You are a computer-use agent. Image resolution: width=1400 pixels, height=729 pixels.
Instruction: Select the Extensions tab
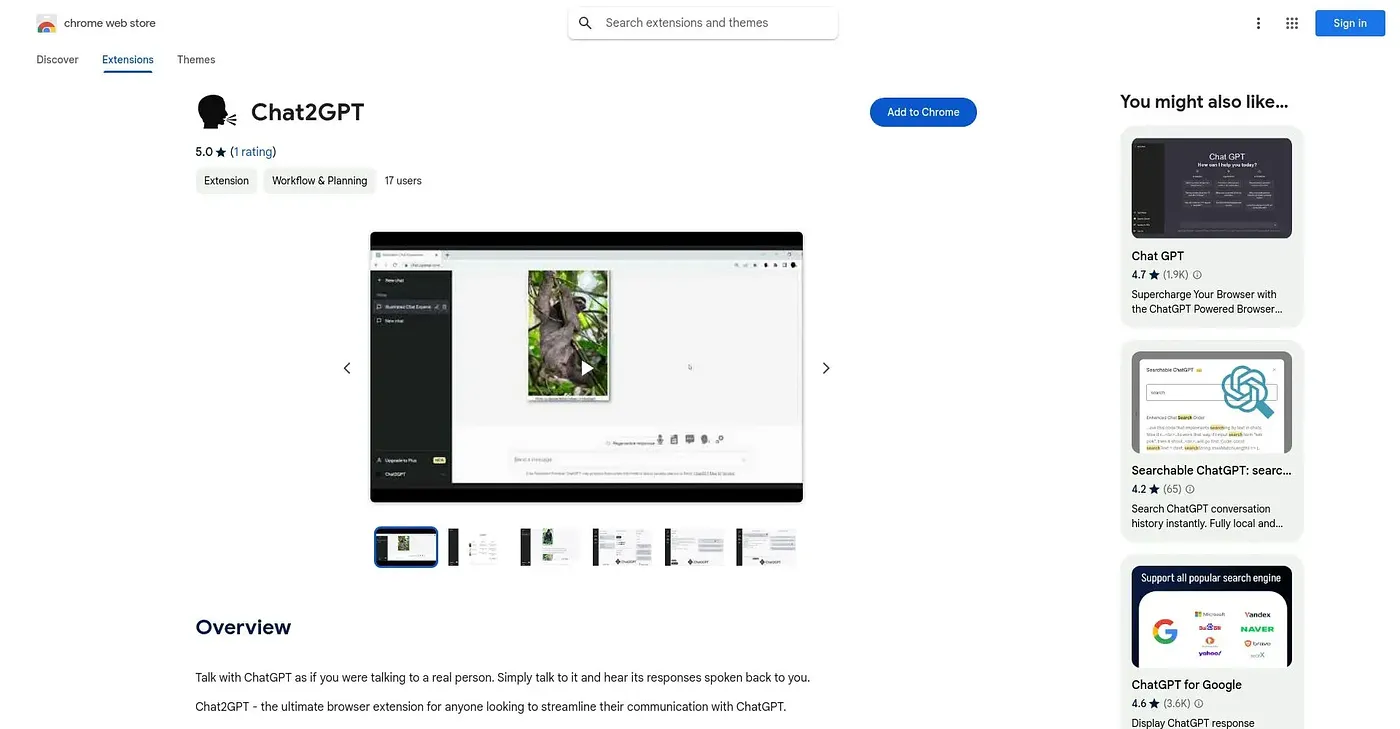coord(128,60)
